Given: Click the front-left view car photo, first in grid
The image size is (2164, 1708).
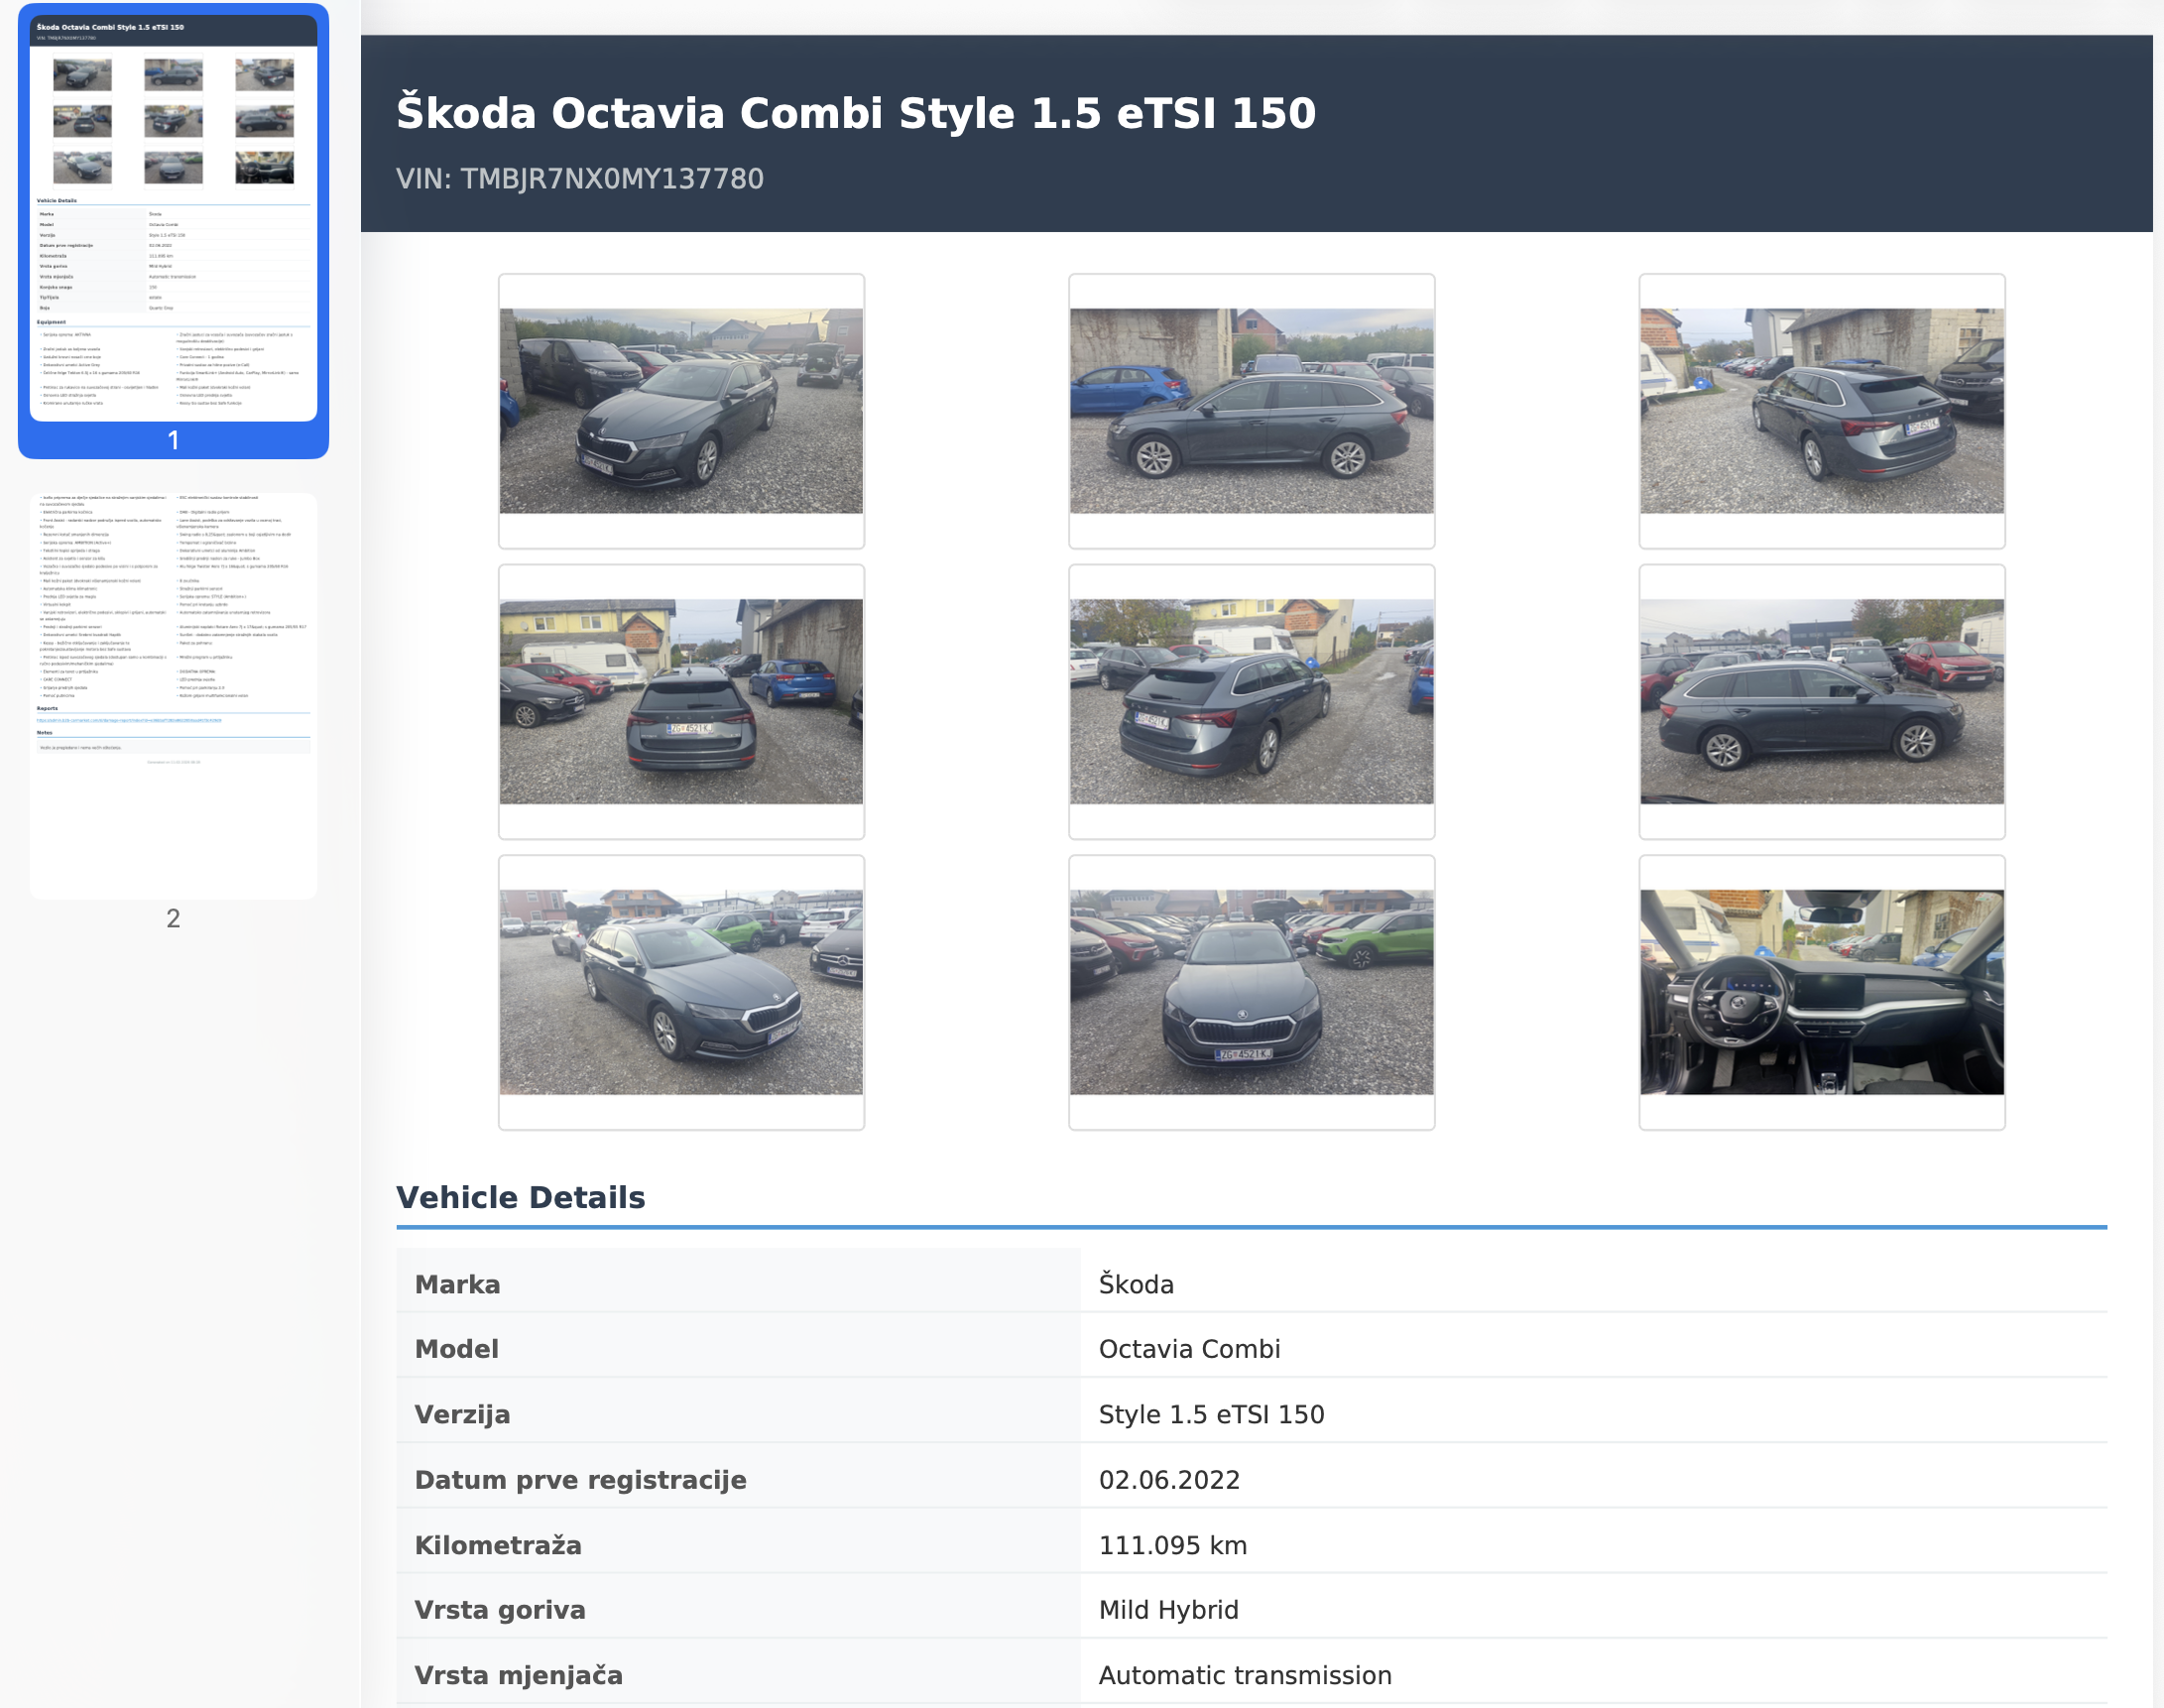Looking at the screenshot, I should (x=681, y=411).
